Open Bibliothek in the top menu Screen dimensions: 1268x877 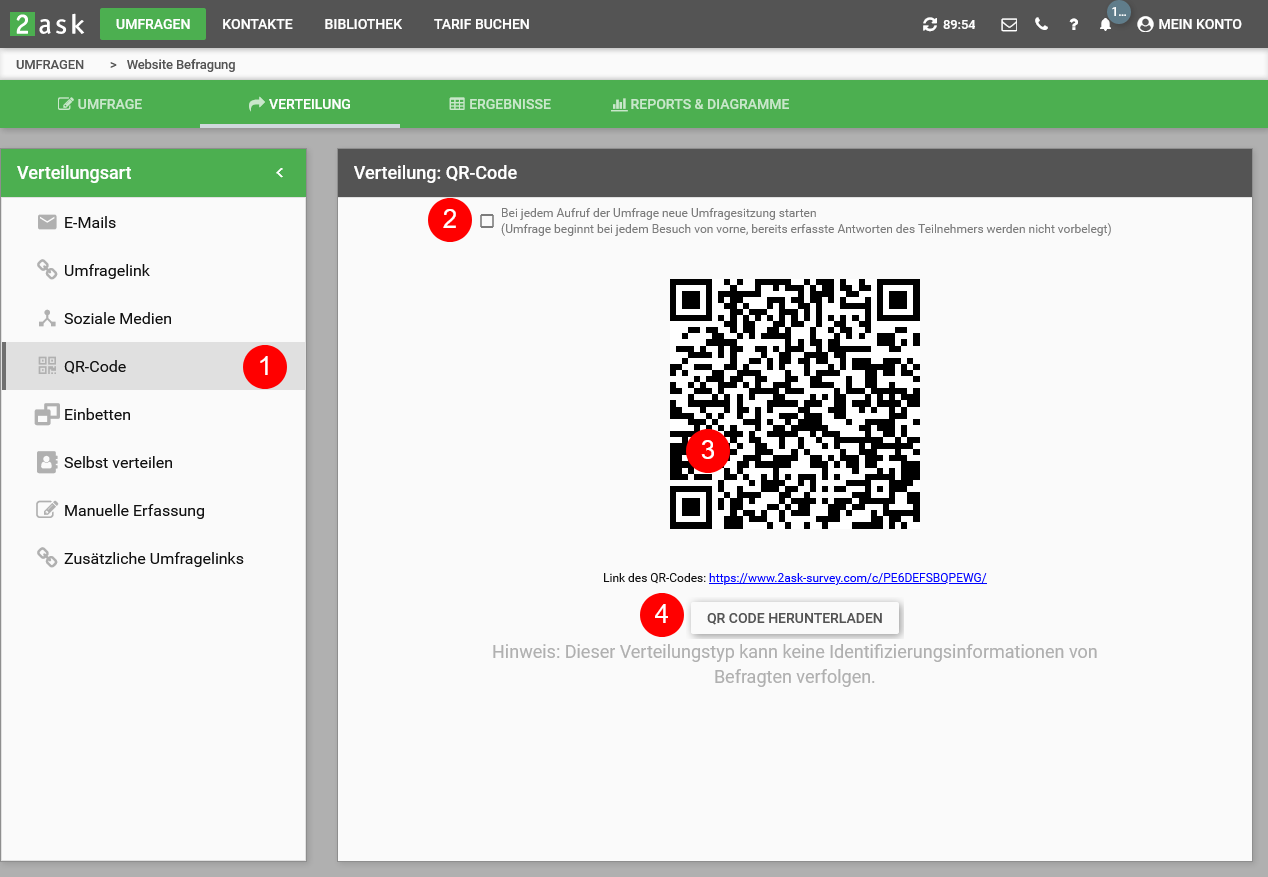[x=363, y=24]
